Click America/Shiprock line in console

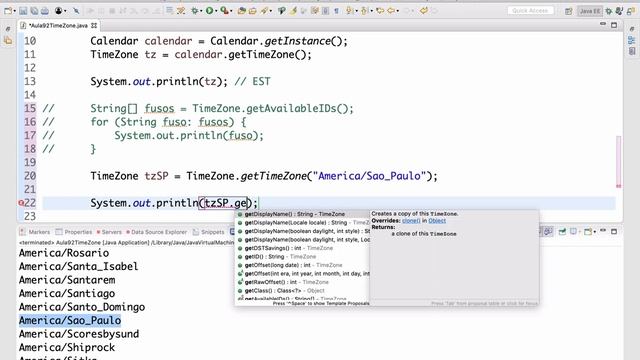(x=67, y=347)
